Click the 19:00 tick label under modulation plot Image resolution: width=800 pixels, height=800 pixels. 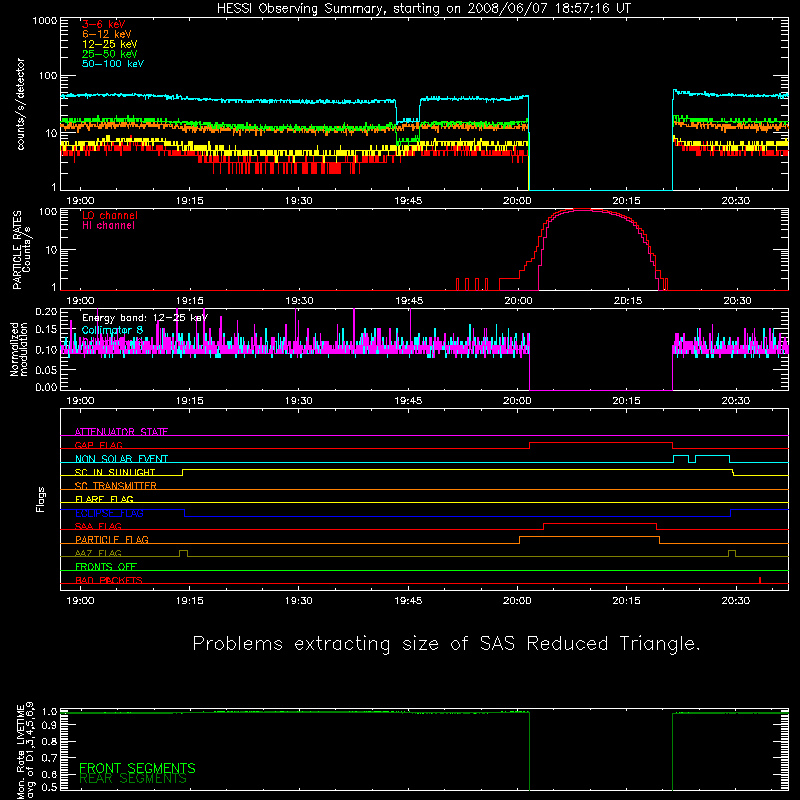(x=80, y=401)
